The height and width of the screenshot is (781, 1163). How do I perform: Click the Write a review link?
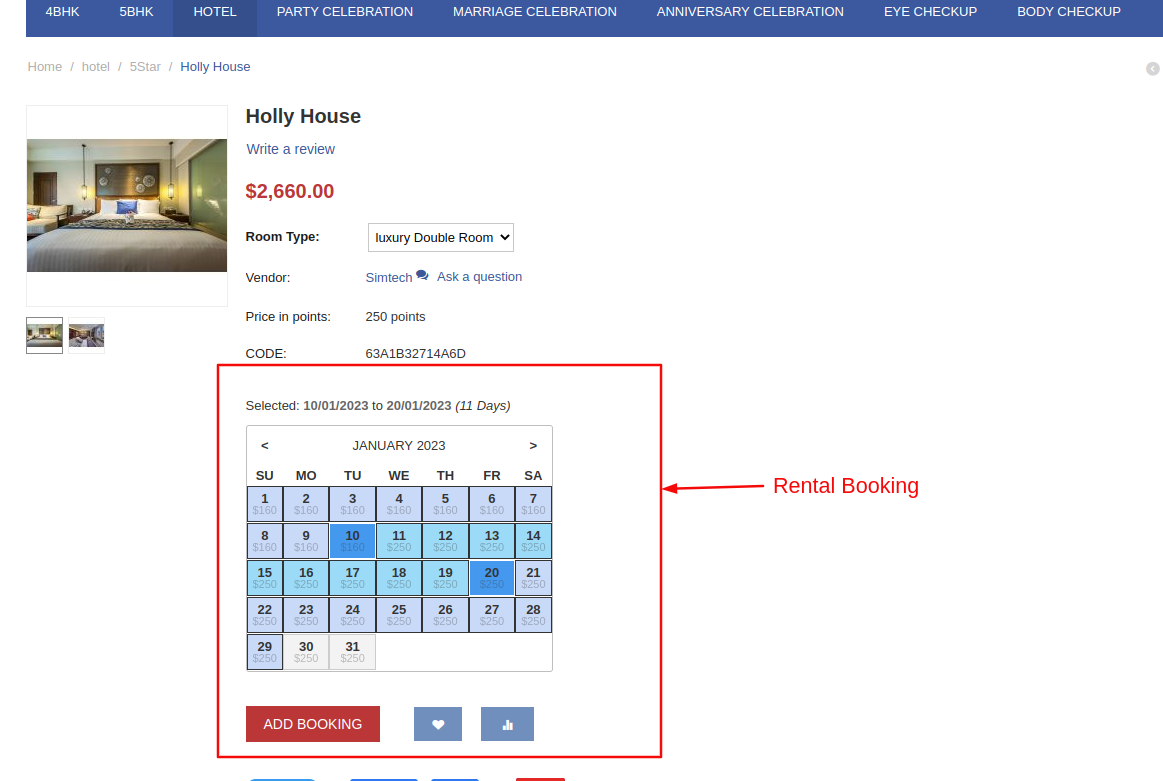click(290, 149)
